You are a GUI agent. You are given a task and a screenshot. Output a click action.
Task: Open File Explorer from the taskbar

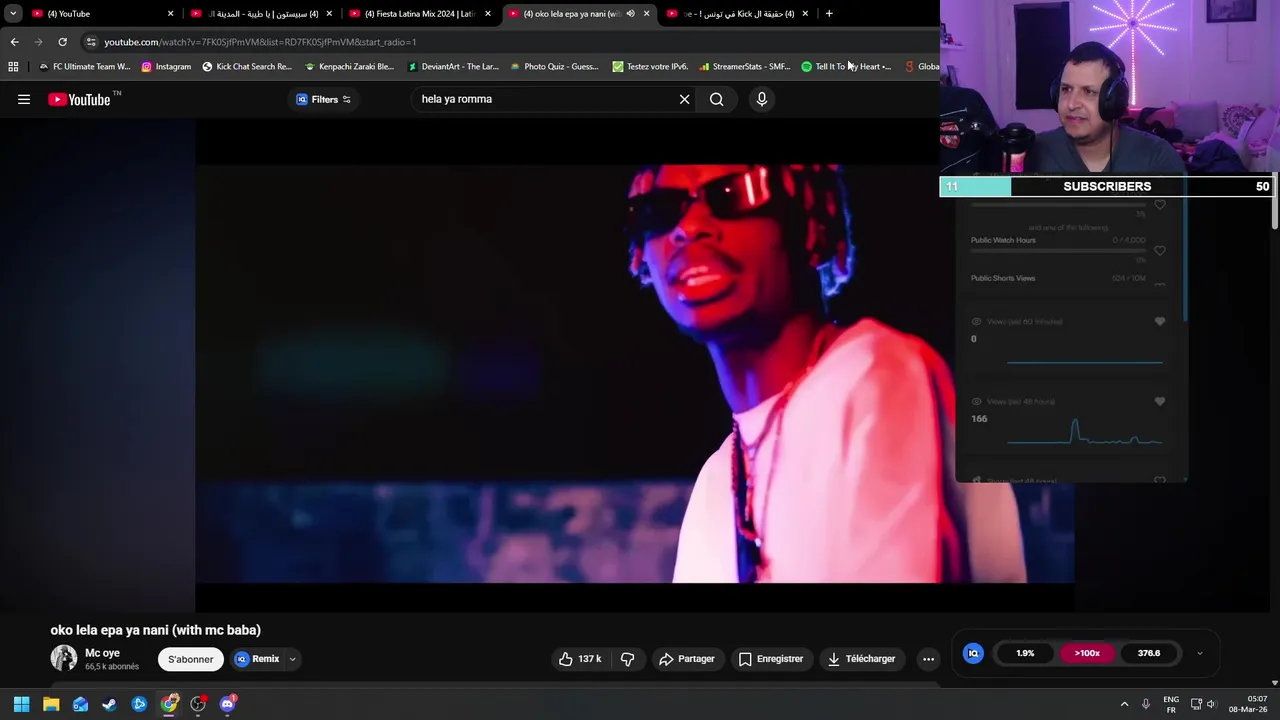click(x=51, y=704)
